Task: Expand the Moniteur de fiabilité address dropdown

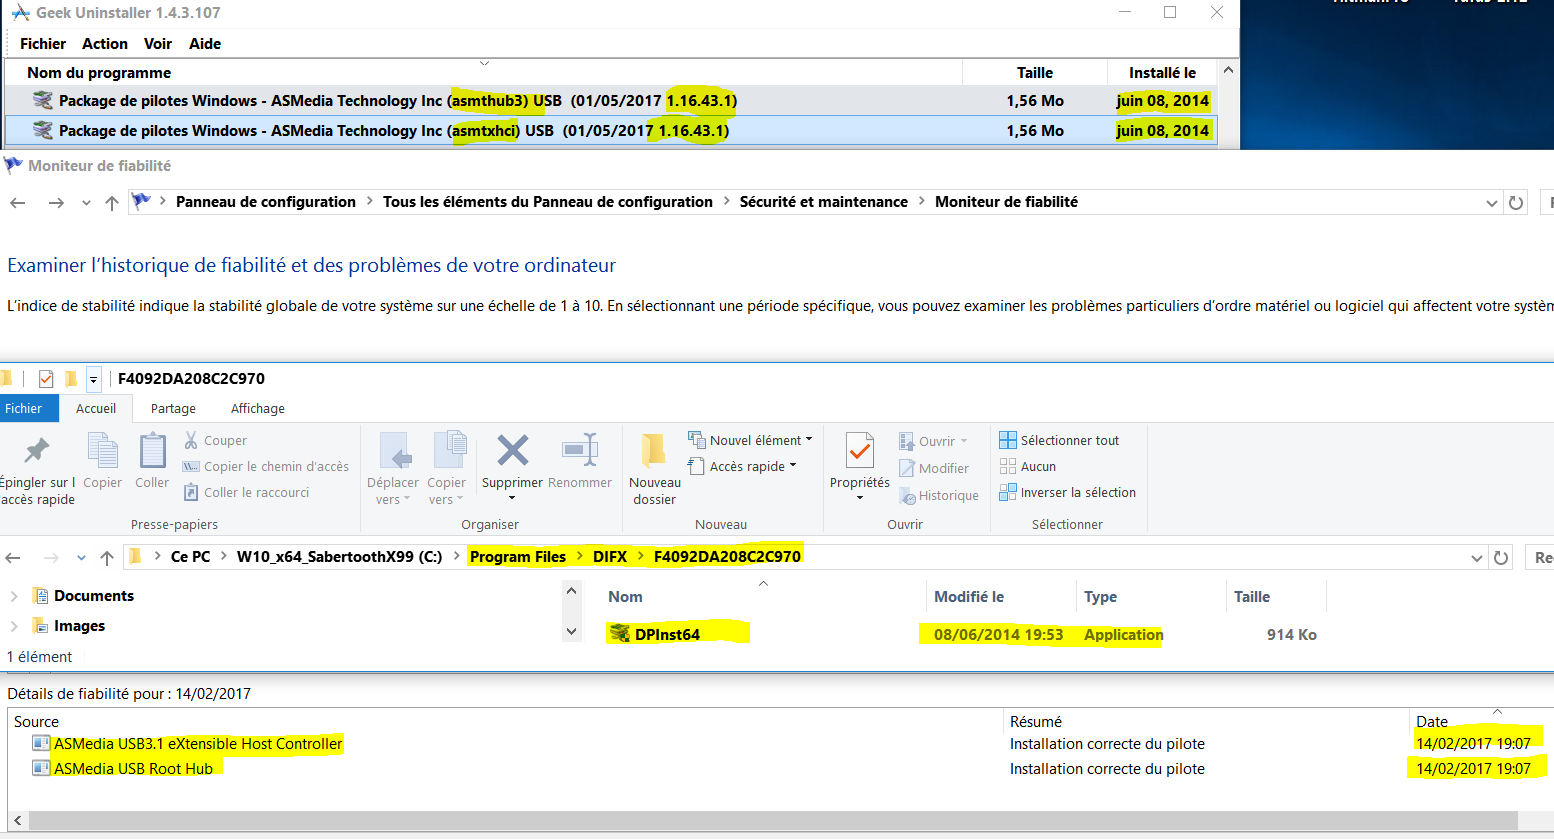Action: (1492, 203)
